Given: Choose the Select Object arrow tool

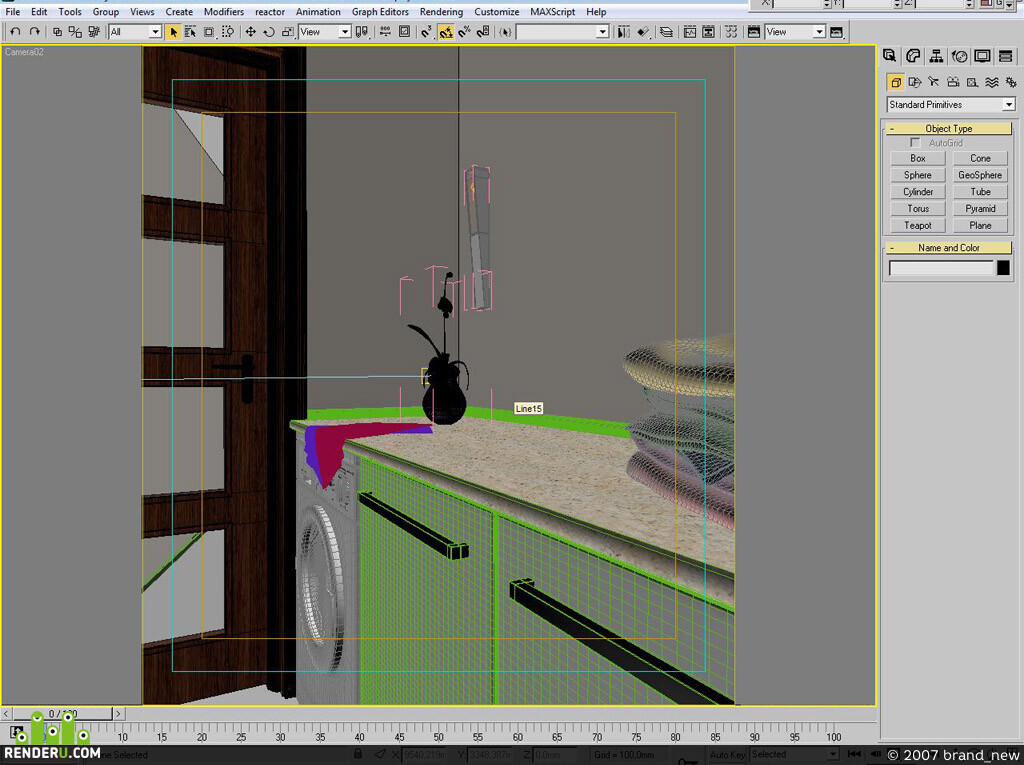Looking at the screenshot, I should point(173,31).
